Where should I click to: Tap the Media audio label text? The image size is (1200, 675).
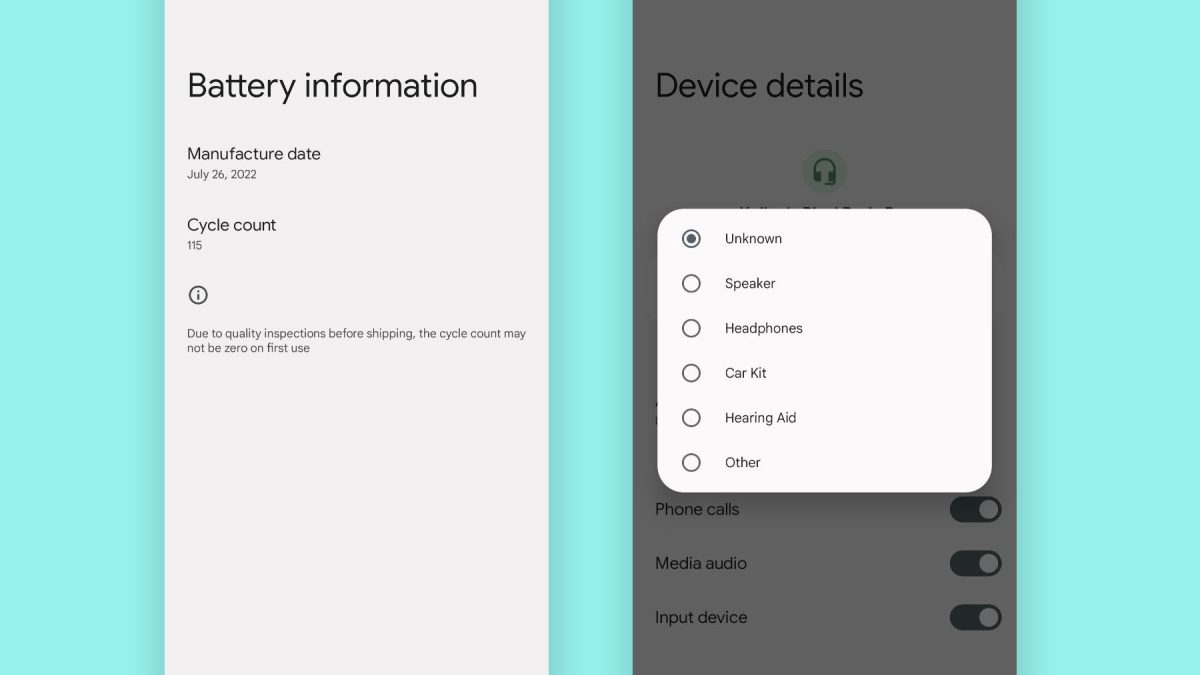701,564
